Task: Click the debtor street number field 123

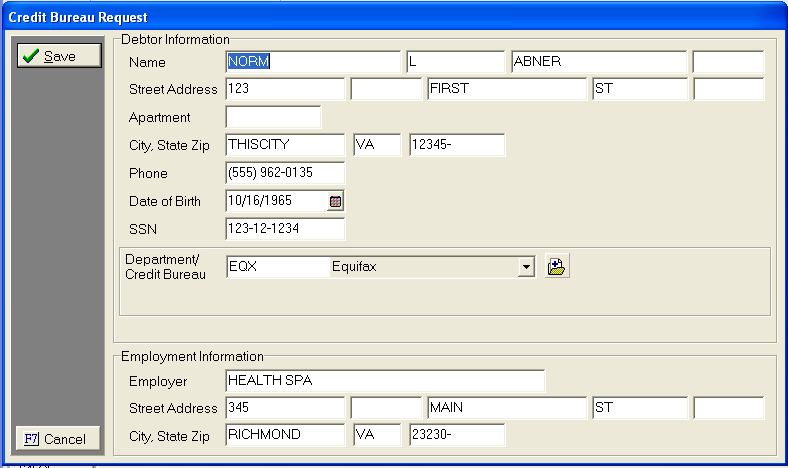Action: pyautogui.click(x=285, y=89)
